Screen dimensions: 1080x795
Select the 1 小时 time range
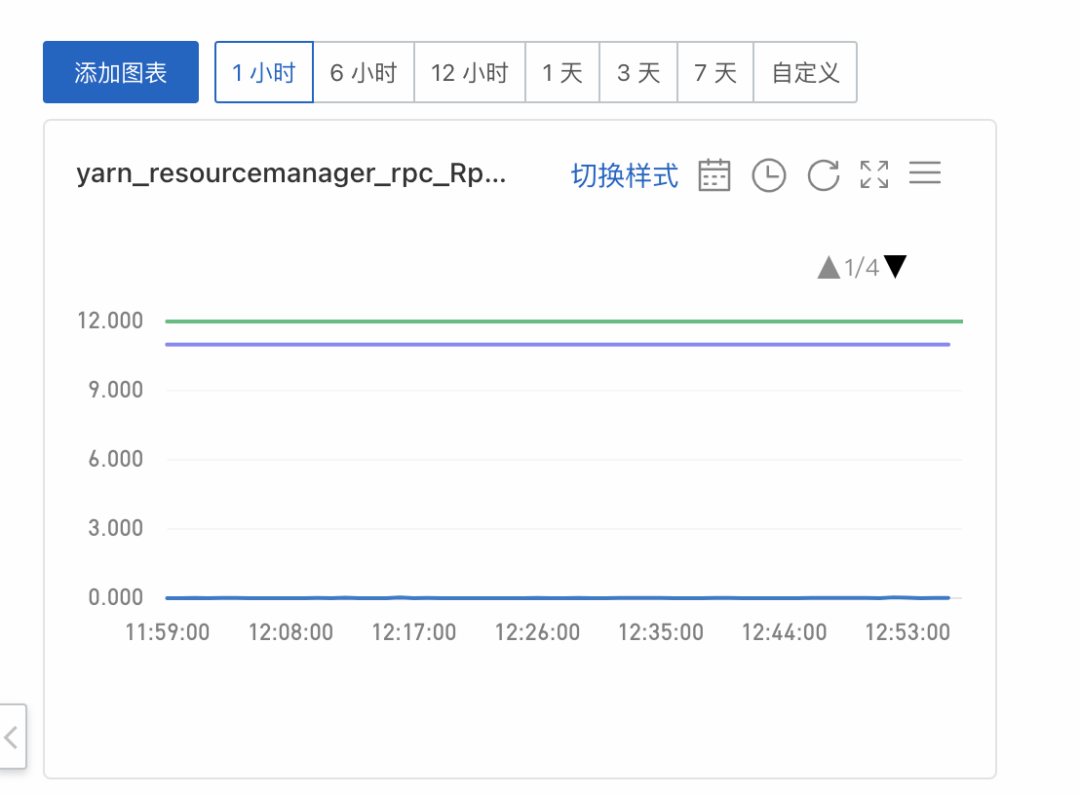tap(264, 72)
